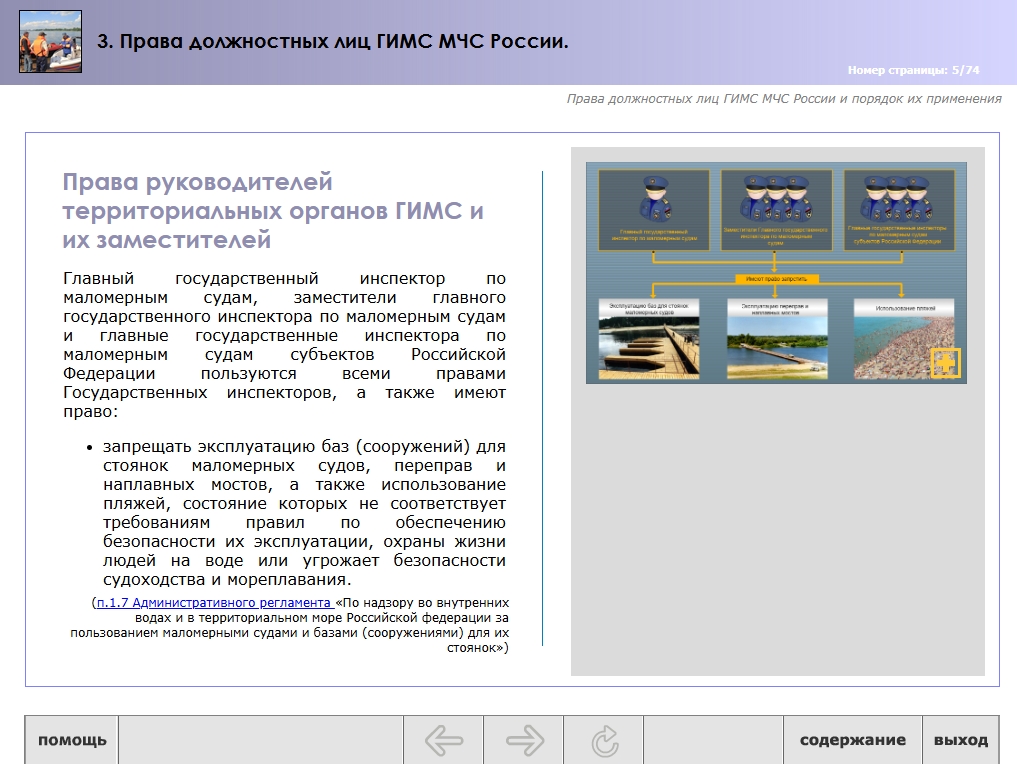Click the heading 'Права руководителей территориальных органов'

(x=272, y=211)
